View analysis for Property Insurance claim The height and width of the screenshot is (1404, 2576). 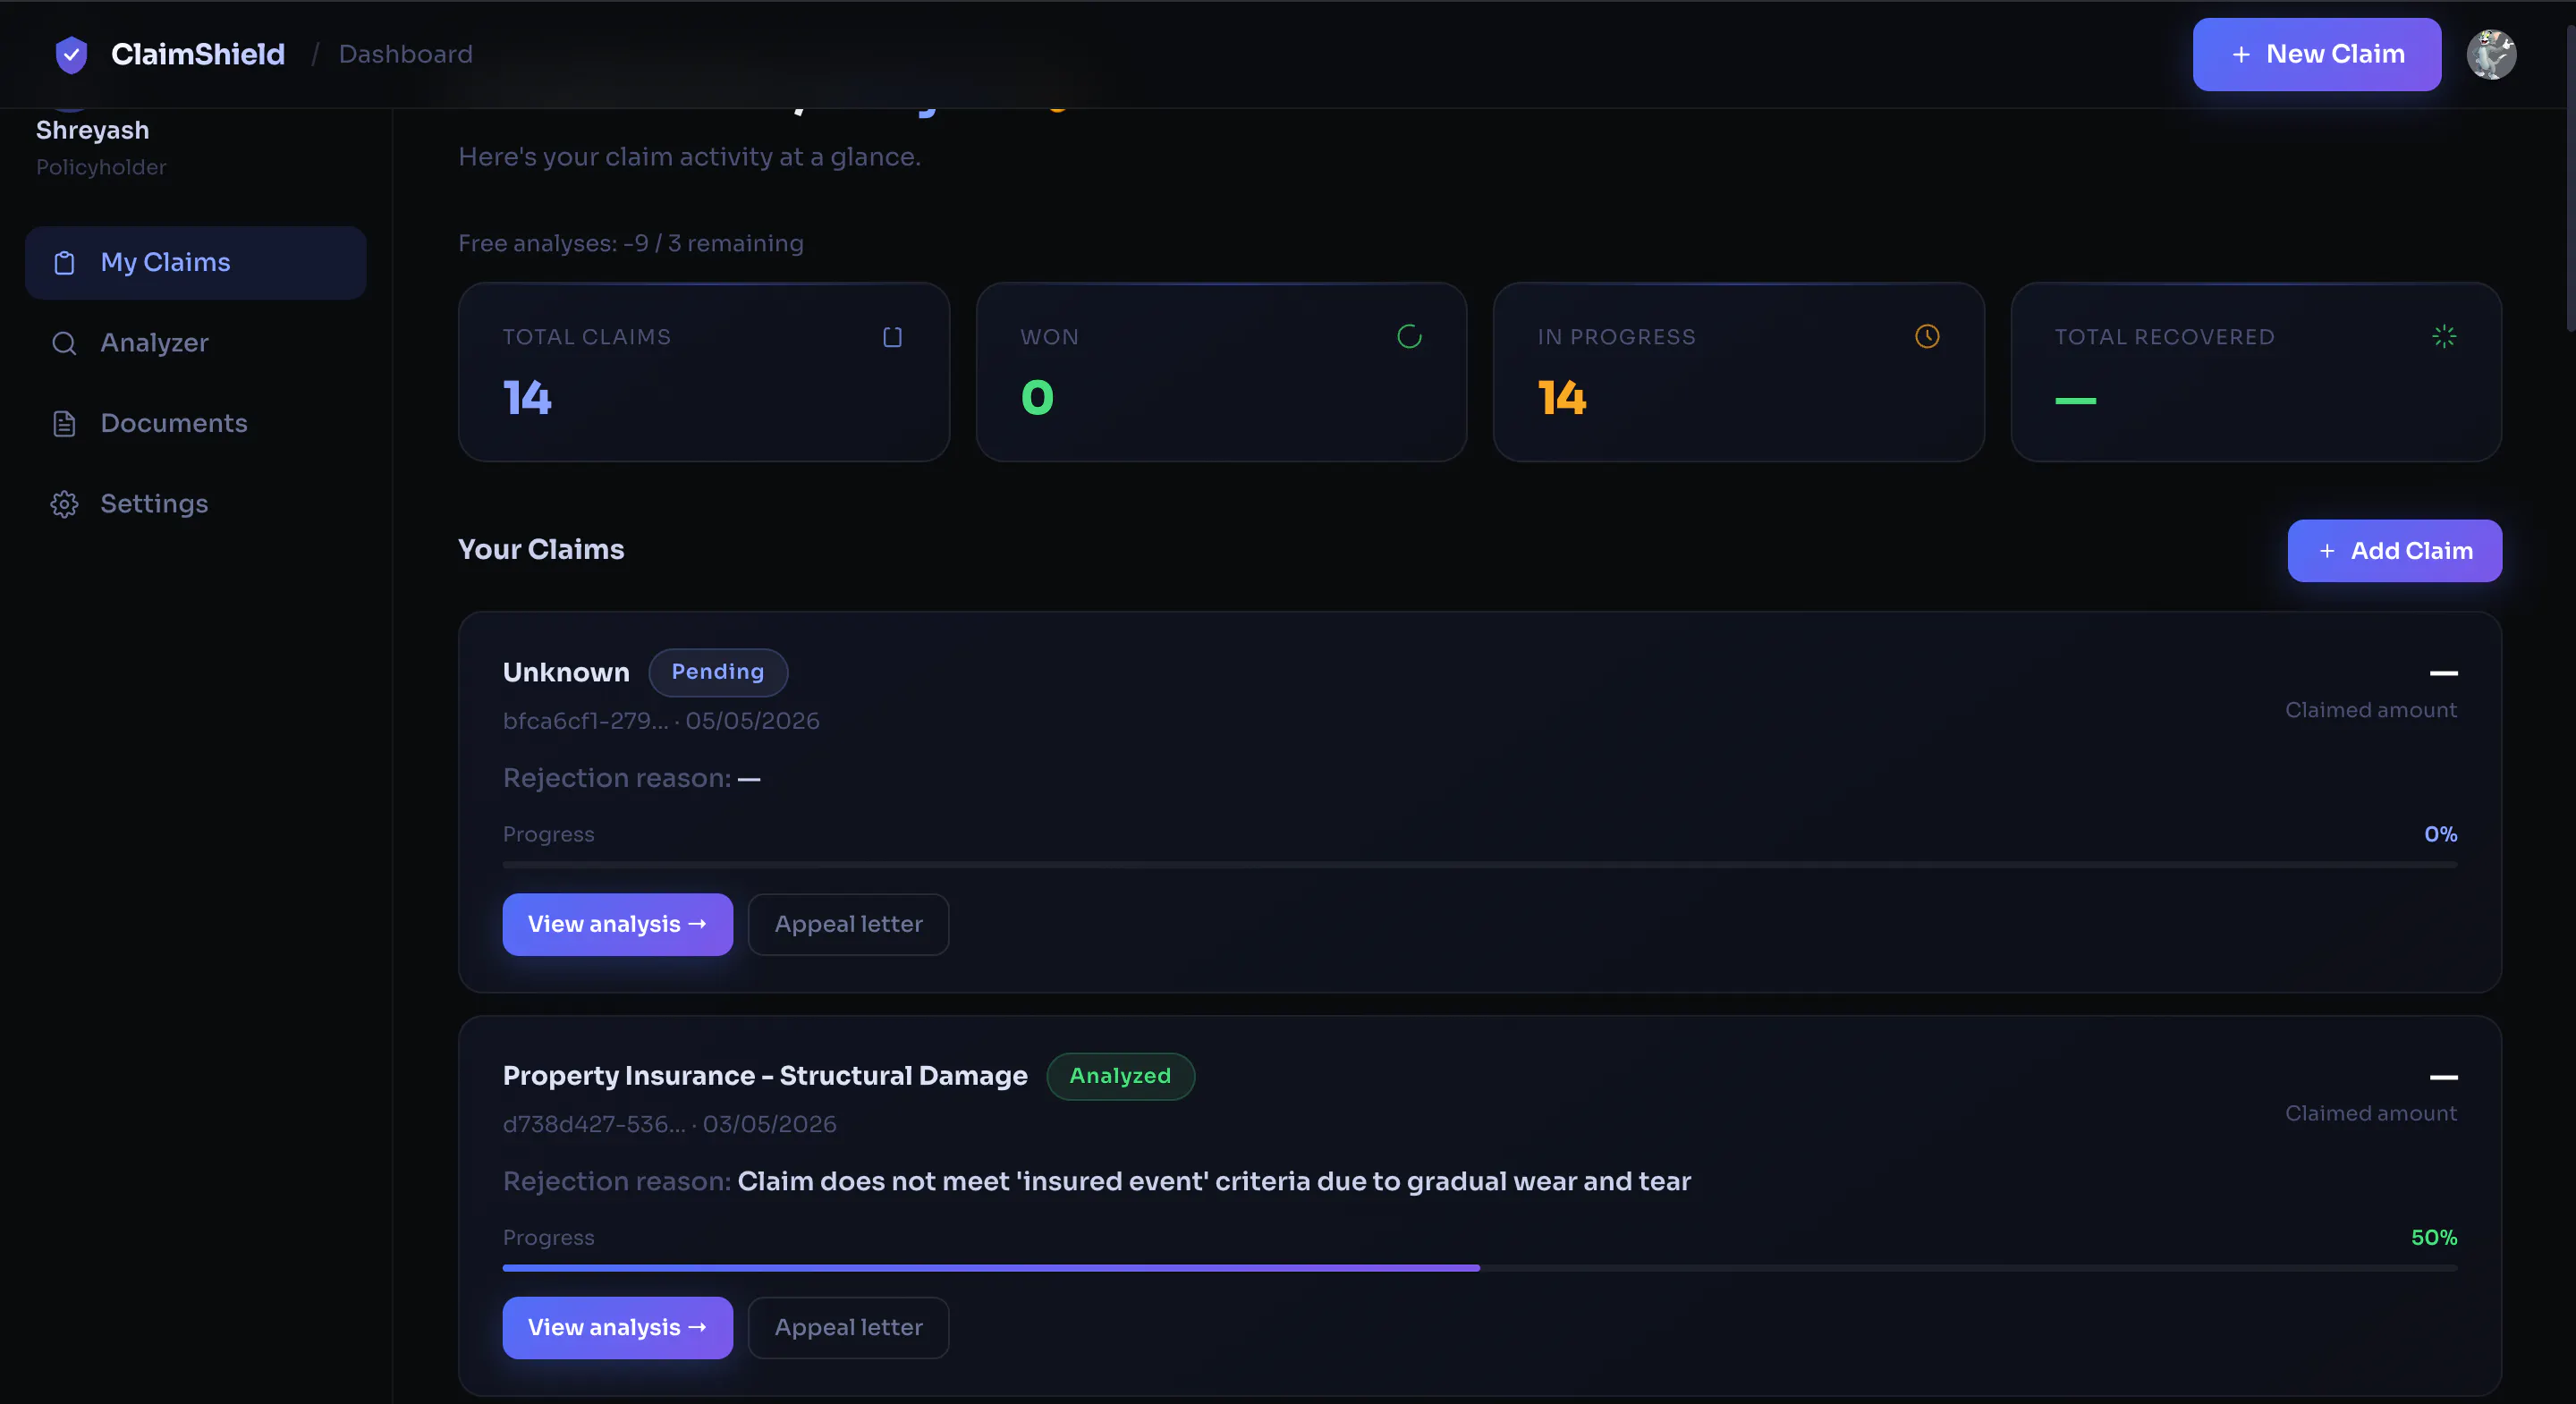(x=617, y=1328)
